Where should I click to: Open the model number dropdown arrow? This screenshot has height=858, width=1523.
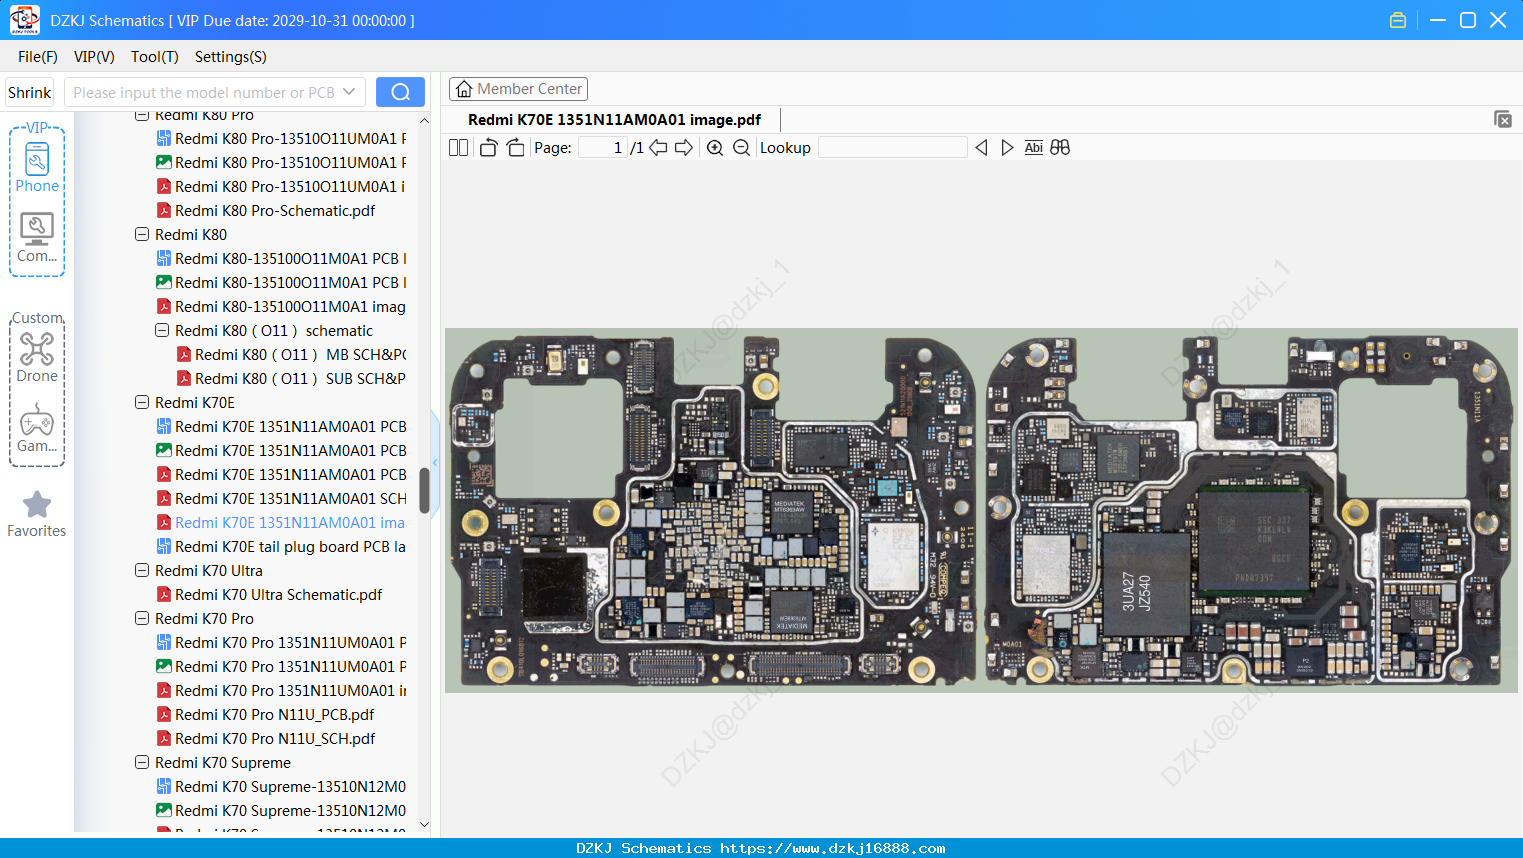tap(349, 92)
